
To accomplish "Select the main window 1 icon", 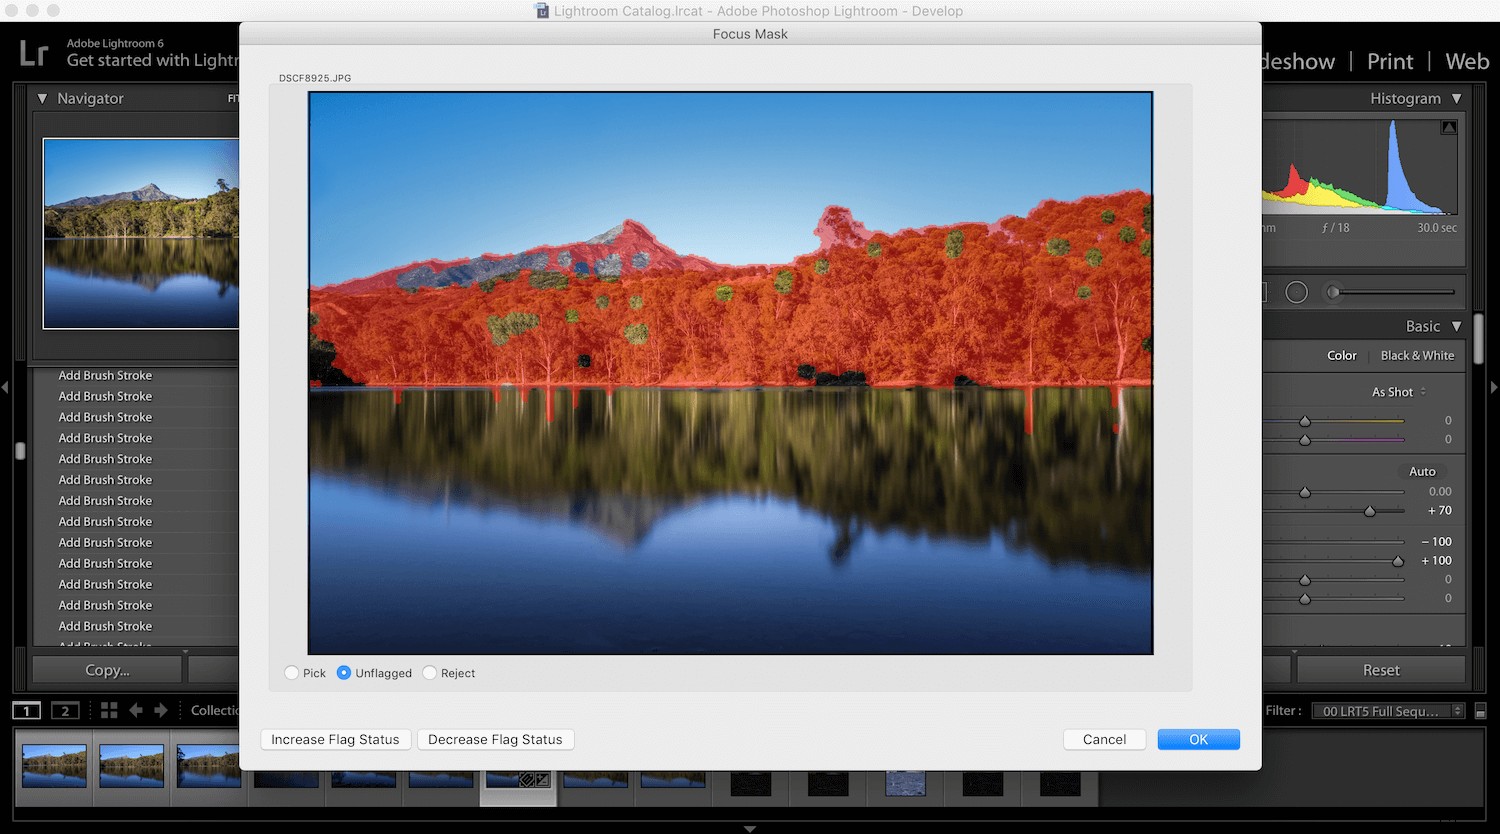I will pyautogui.click(x=25, y=710).
